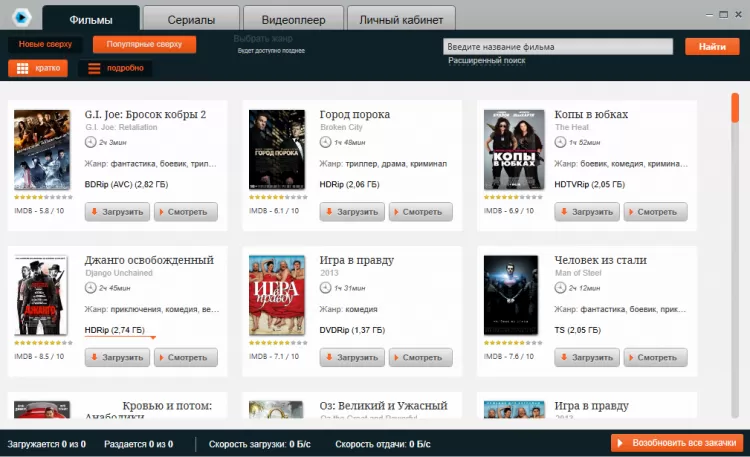
Task: Click the clock icon by 1ч 52мин
Action: [560, 142]
